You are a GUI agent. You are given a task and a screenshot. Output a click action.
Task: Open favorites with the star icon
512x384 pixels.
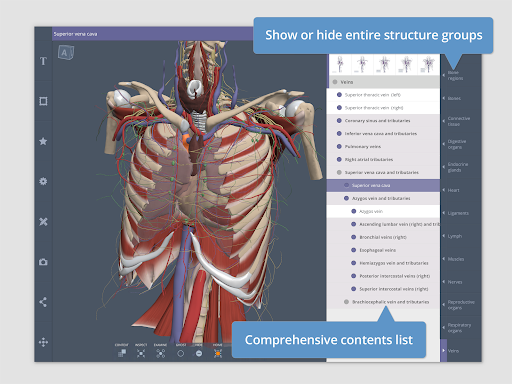(x=43, y=141)
